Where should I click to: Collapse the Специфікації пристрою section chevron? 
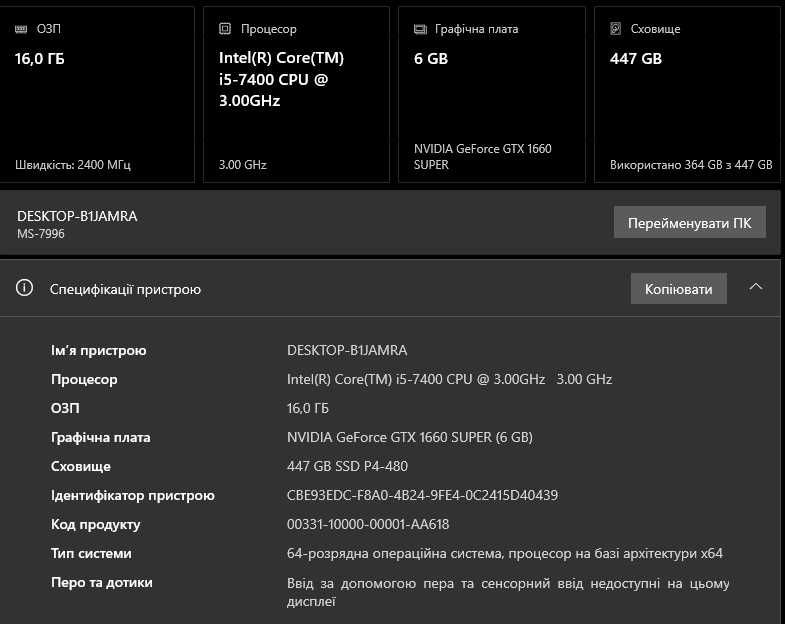756,287
